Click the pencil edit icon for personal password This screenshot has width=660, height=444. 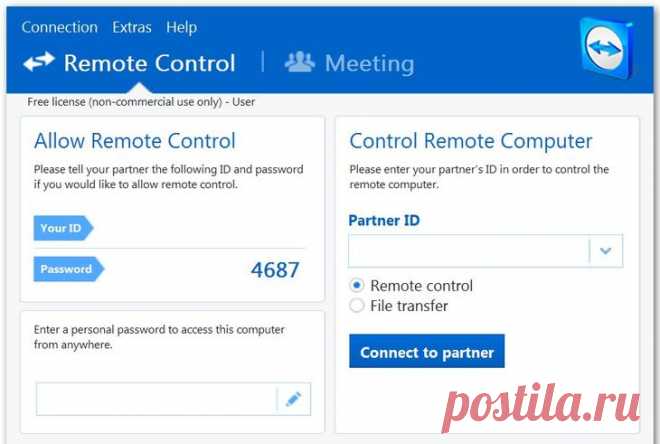click(293, 399)
